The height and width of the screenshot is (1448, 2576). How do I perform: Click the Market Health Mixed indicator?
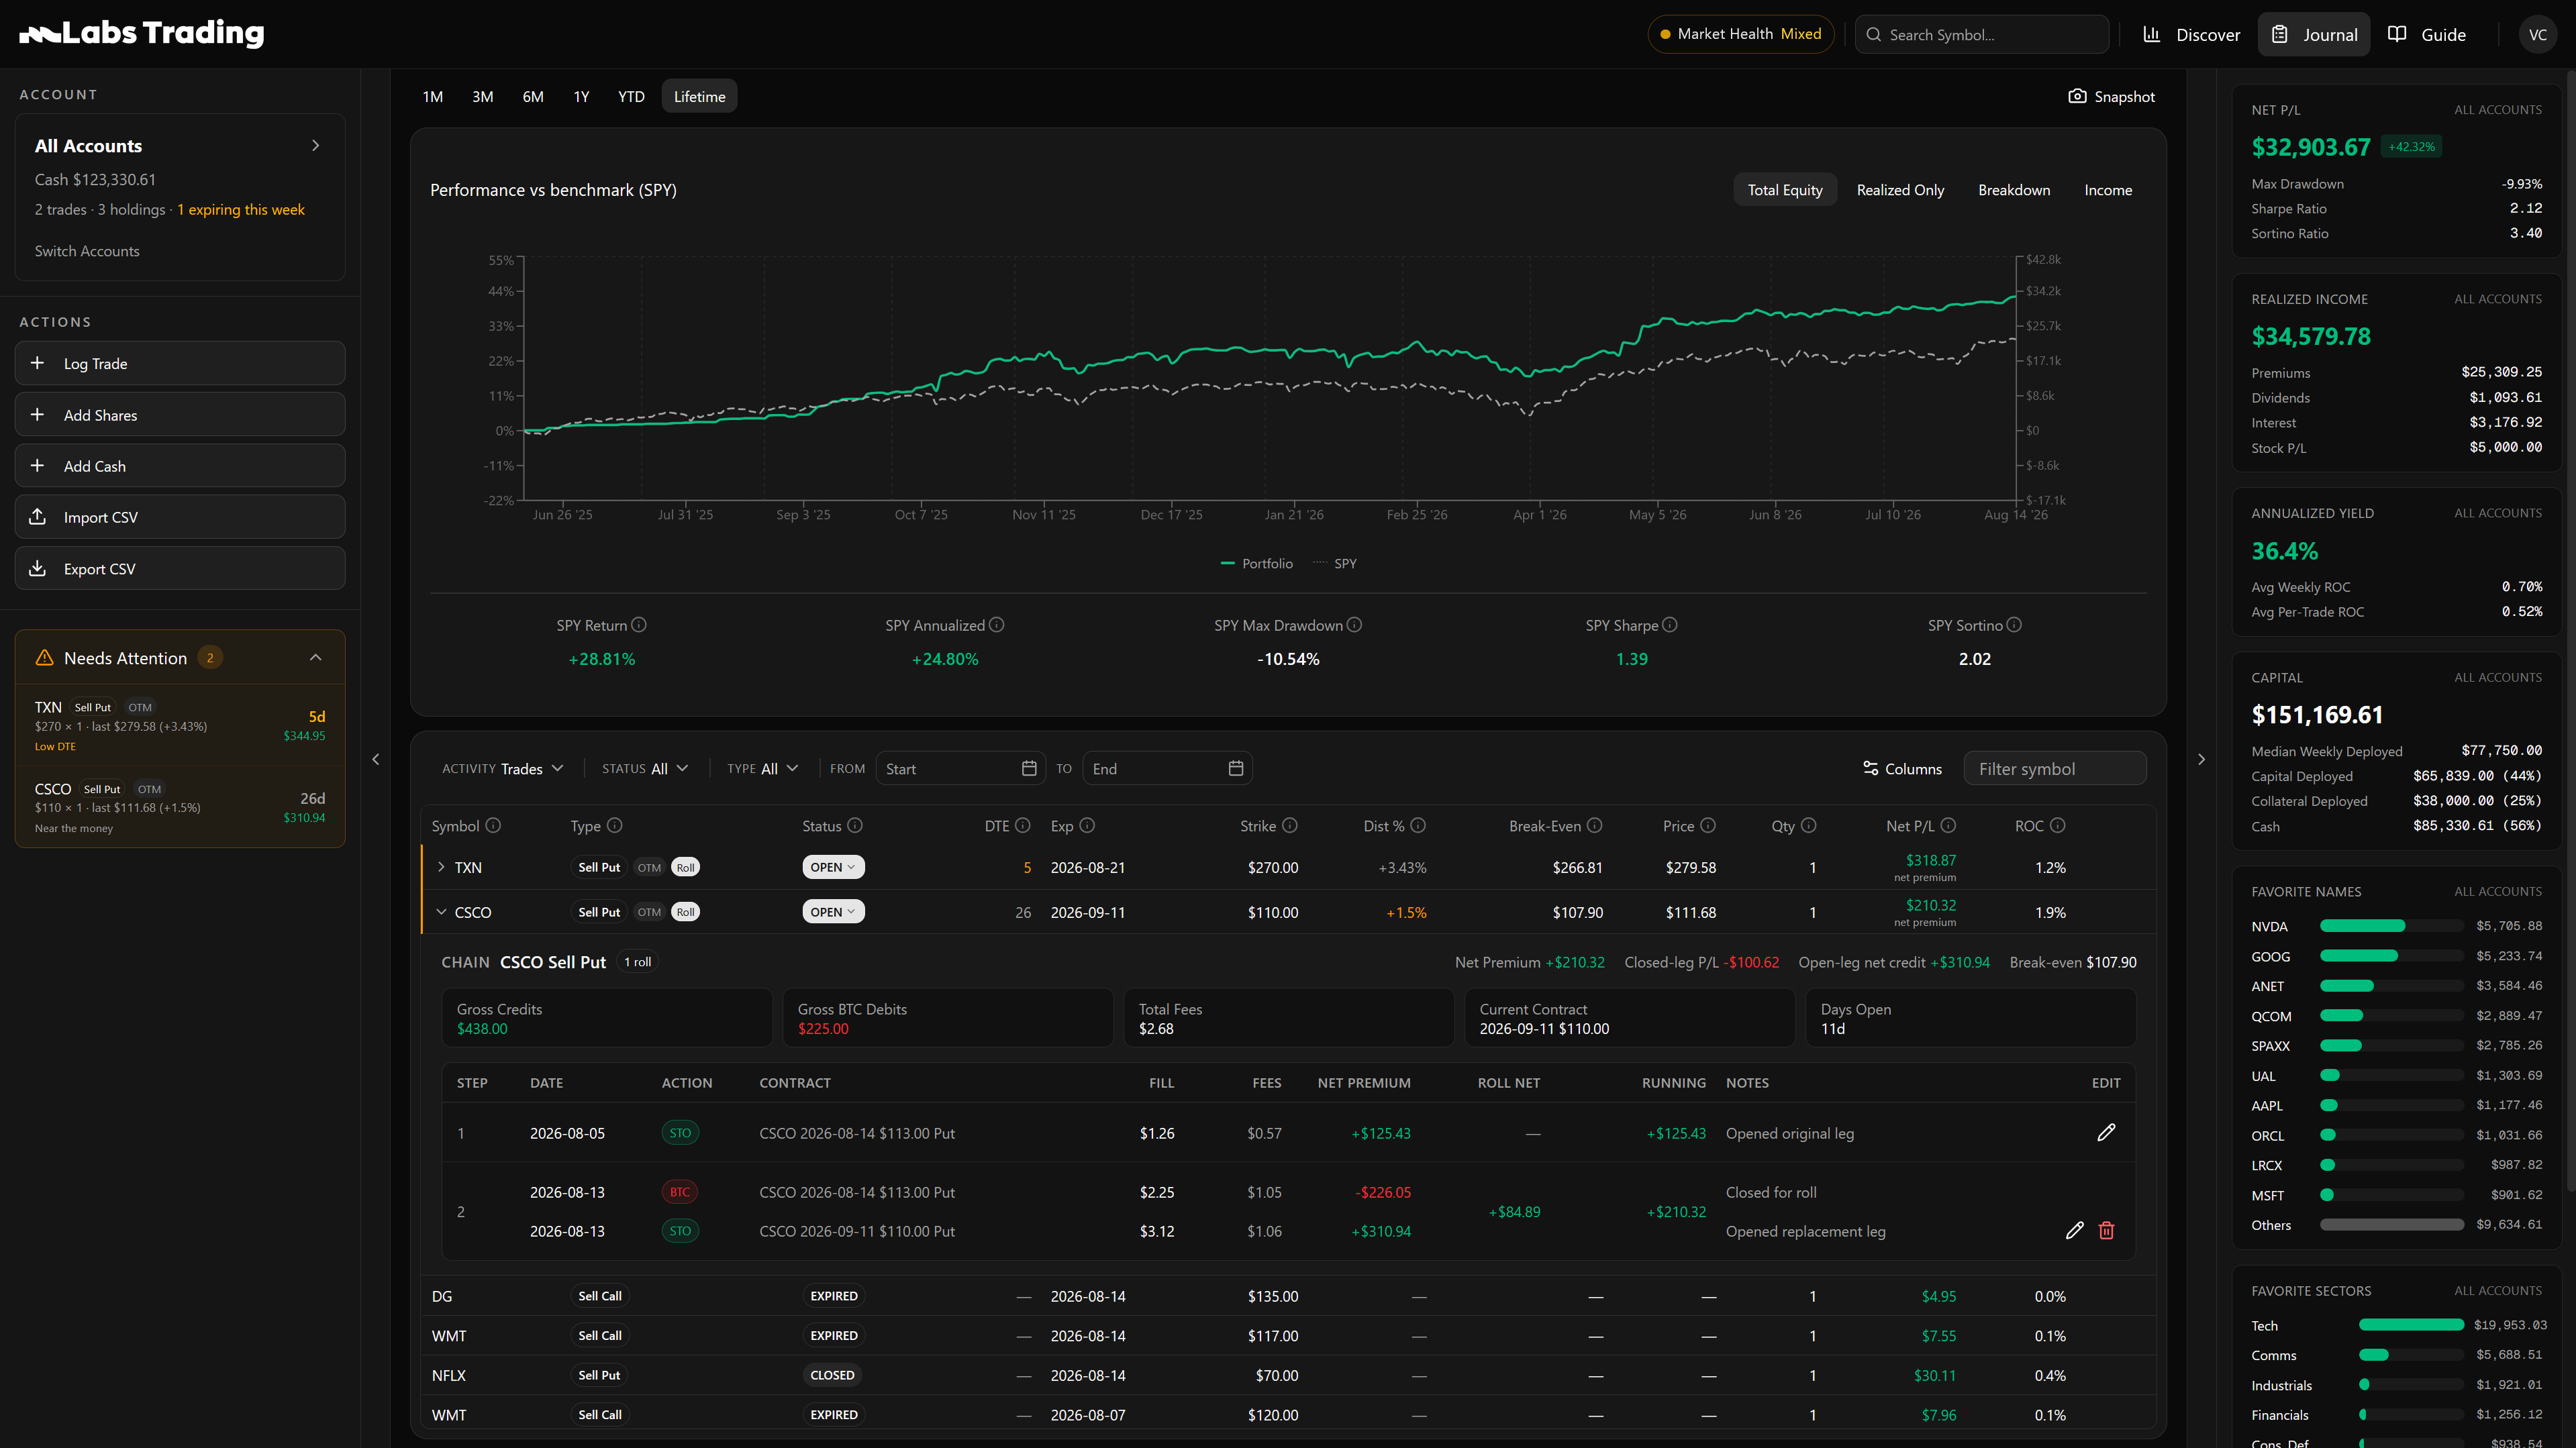coord(1741,34)
